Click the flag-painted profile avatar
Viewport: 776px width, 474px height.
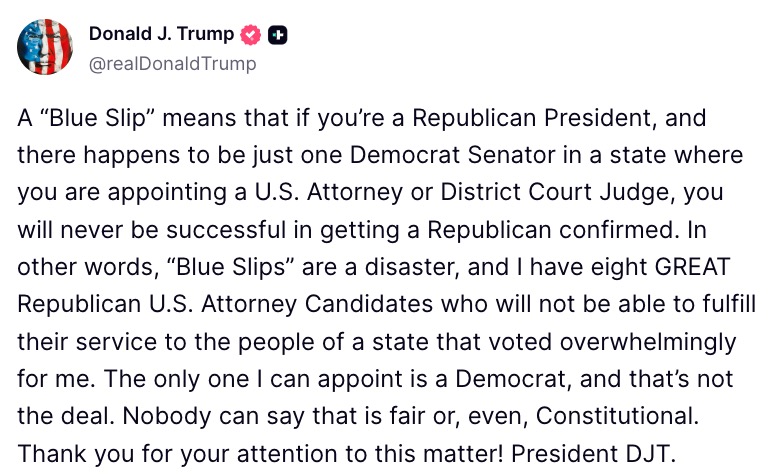(45, 47)
